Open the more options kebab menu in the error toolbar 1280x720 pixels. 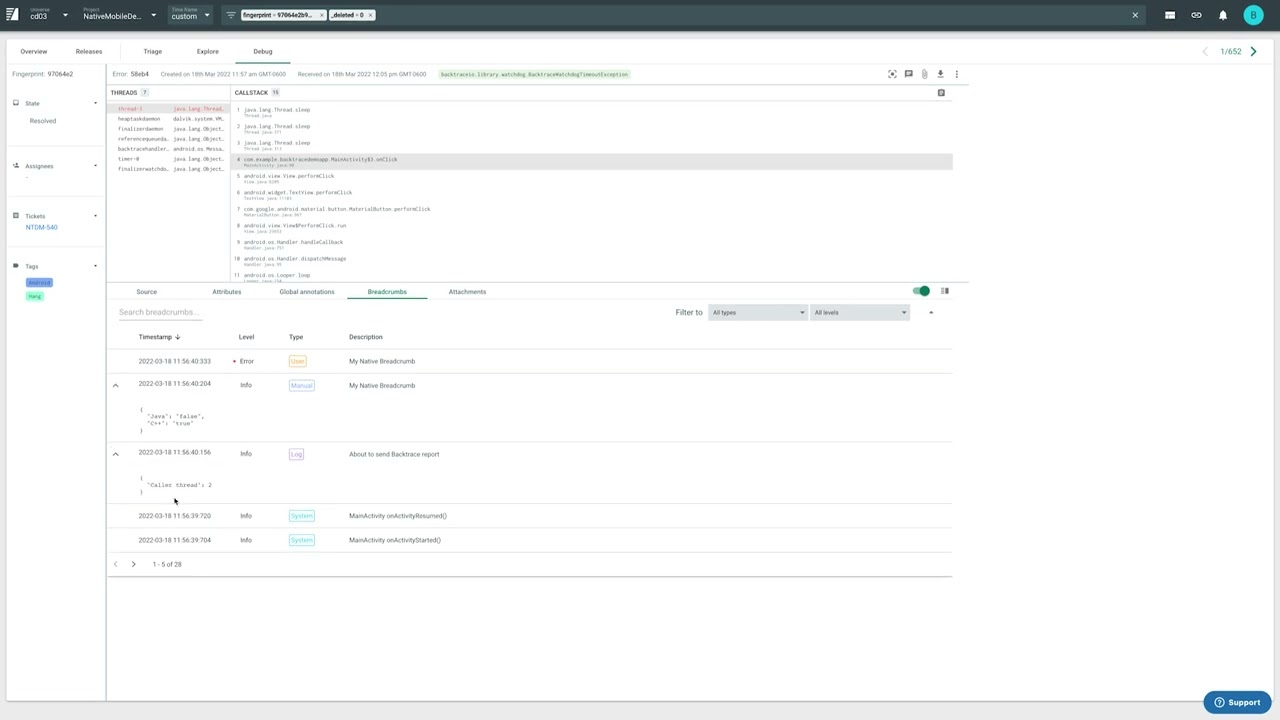(956, 74)
